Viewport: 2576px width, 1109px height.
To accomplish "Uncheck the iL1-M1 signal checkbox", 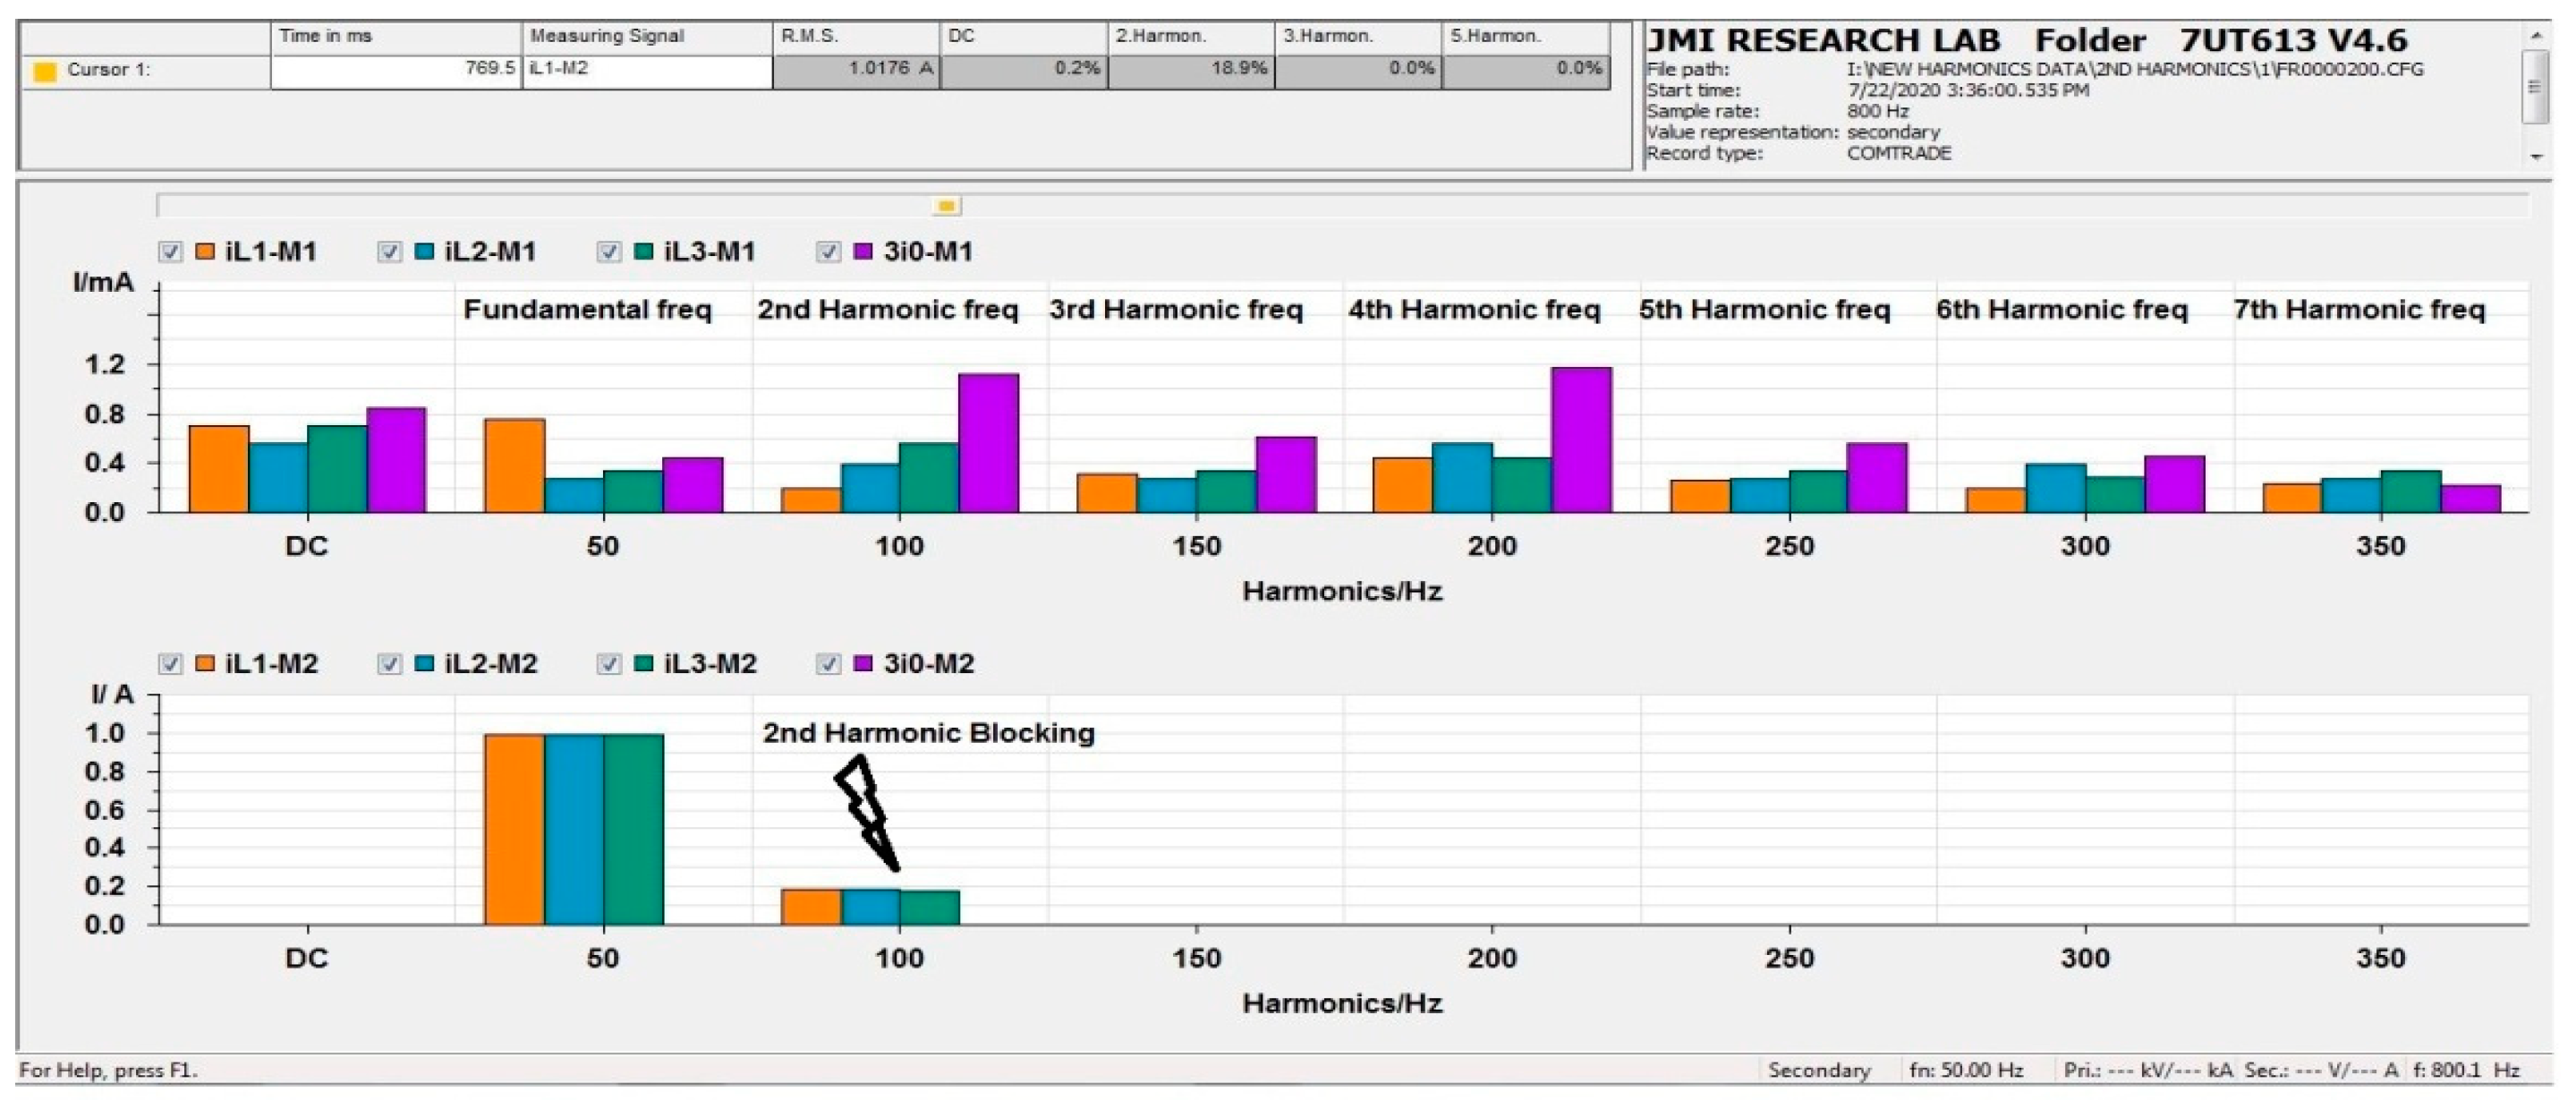I will 171,252.
